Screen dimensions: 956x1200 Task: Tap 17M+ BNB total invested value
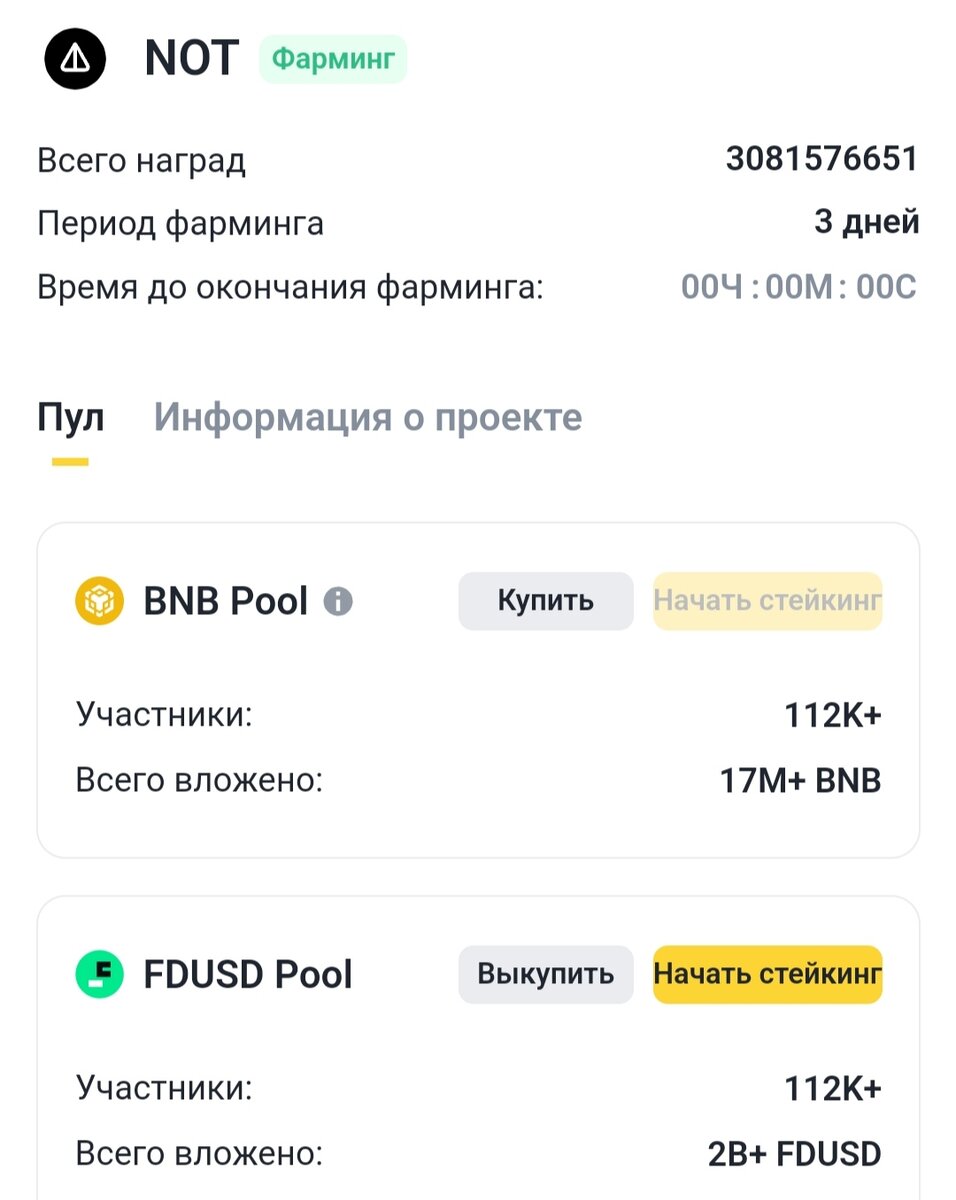coord(801,781)
